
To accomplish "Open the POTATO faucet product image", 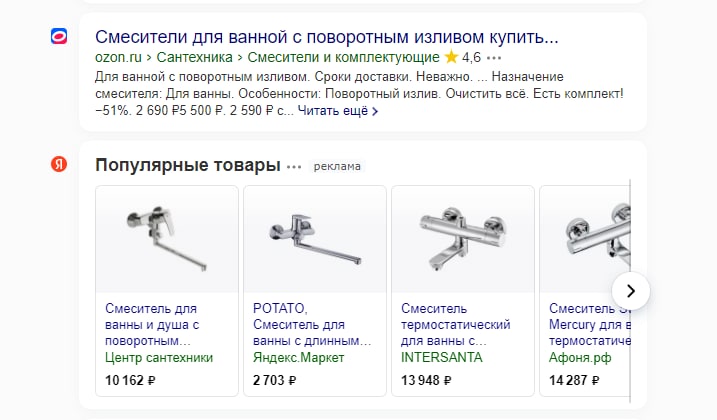I will tap(315, 239).
